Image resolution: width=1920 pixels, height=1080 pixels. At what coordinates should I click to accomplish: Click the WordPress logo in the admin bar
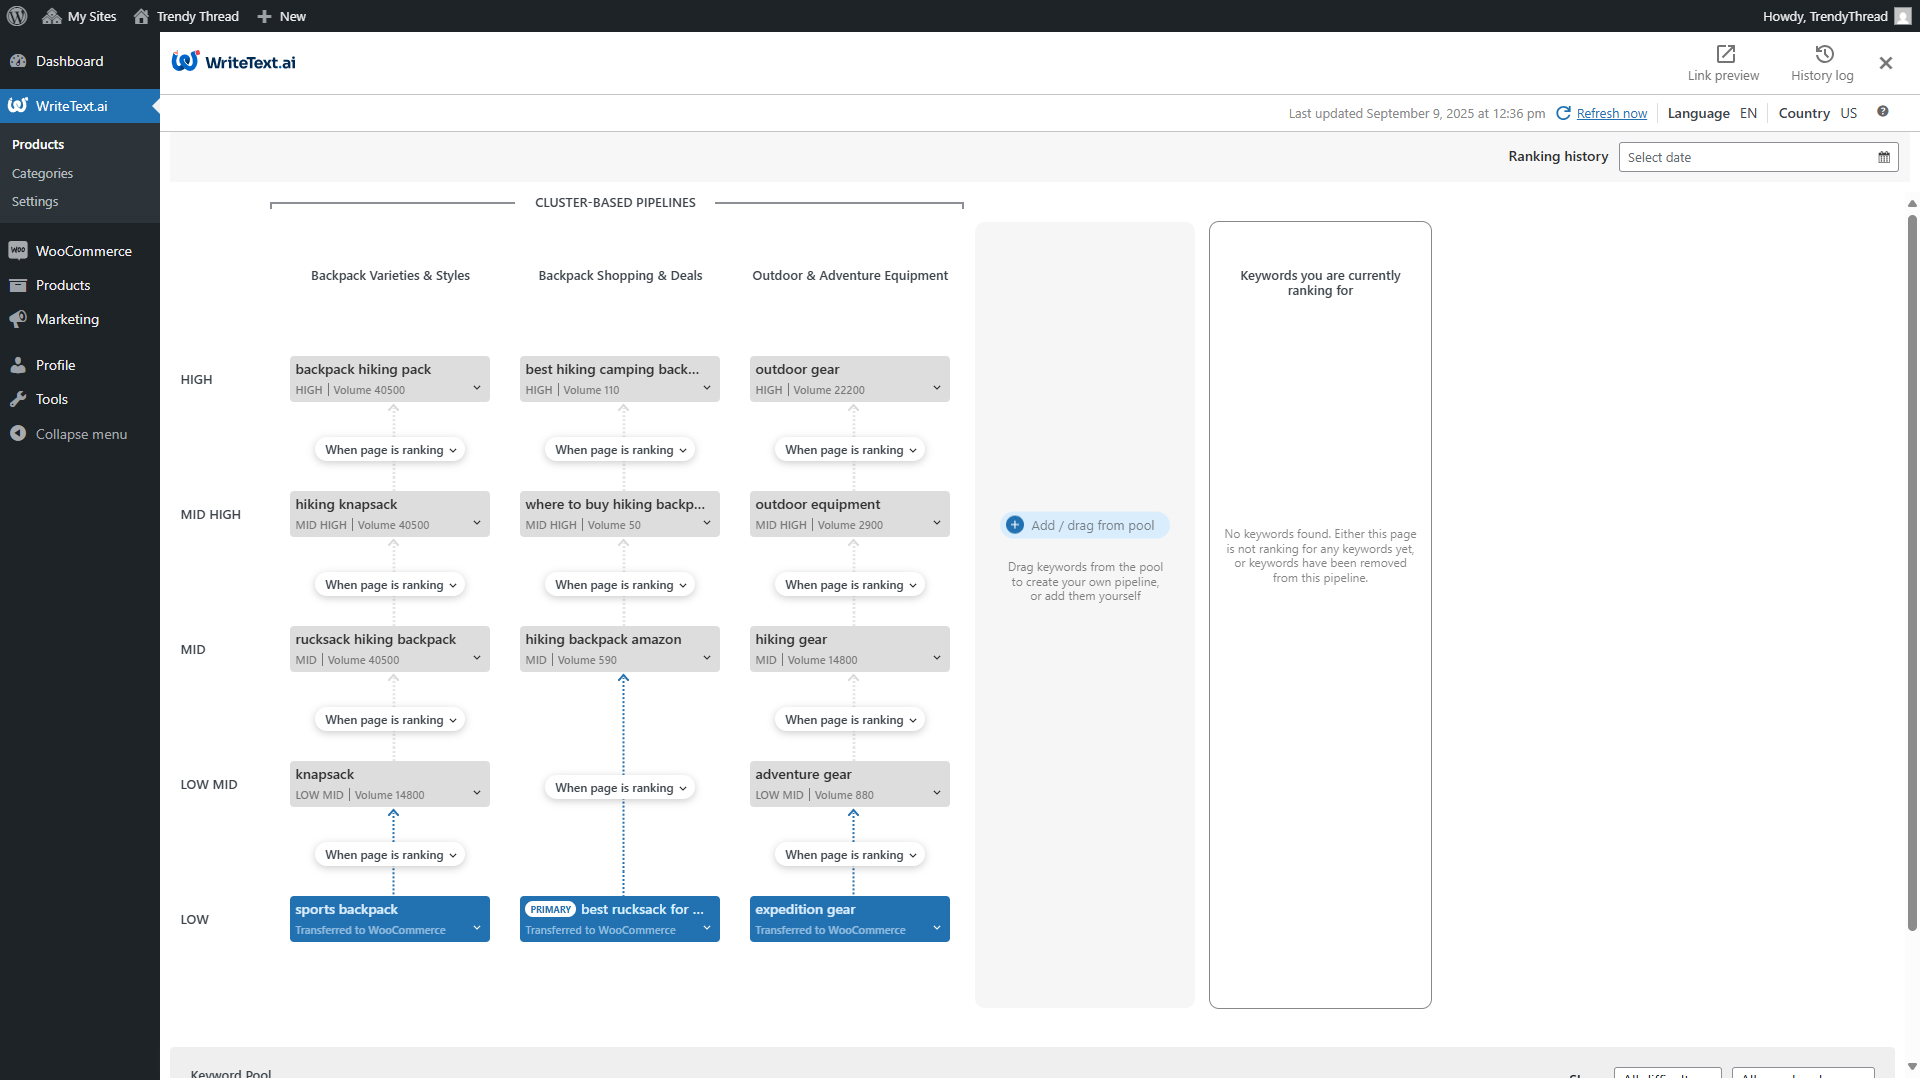click(16, 16)
